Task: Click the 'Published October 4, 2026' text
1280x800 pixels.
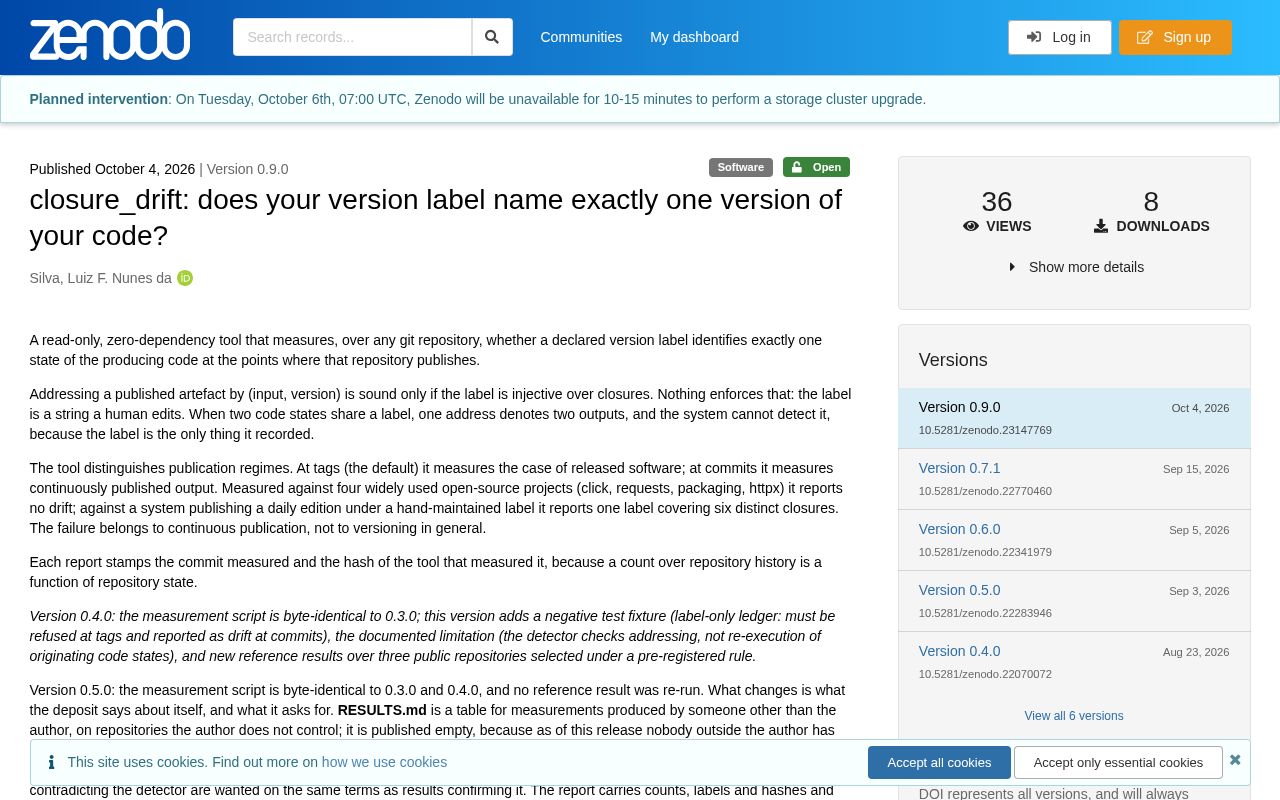Action: point(112,169)
